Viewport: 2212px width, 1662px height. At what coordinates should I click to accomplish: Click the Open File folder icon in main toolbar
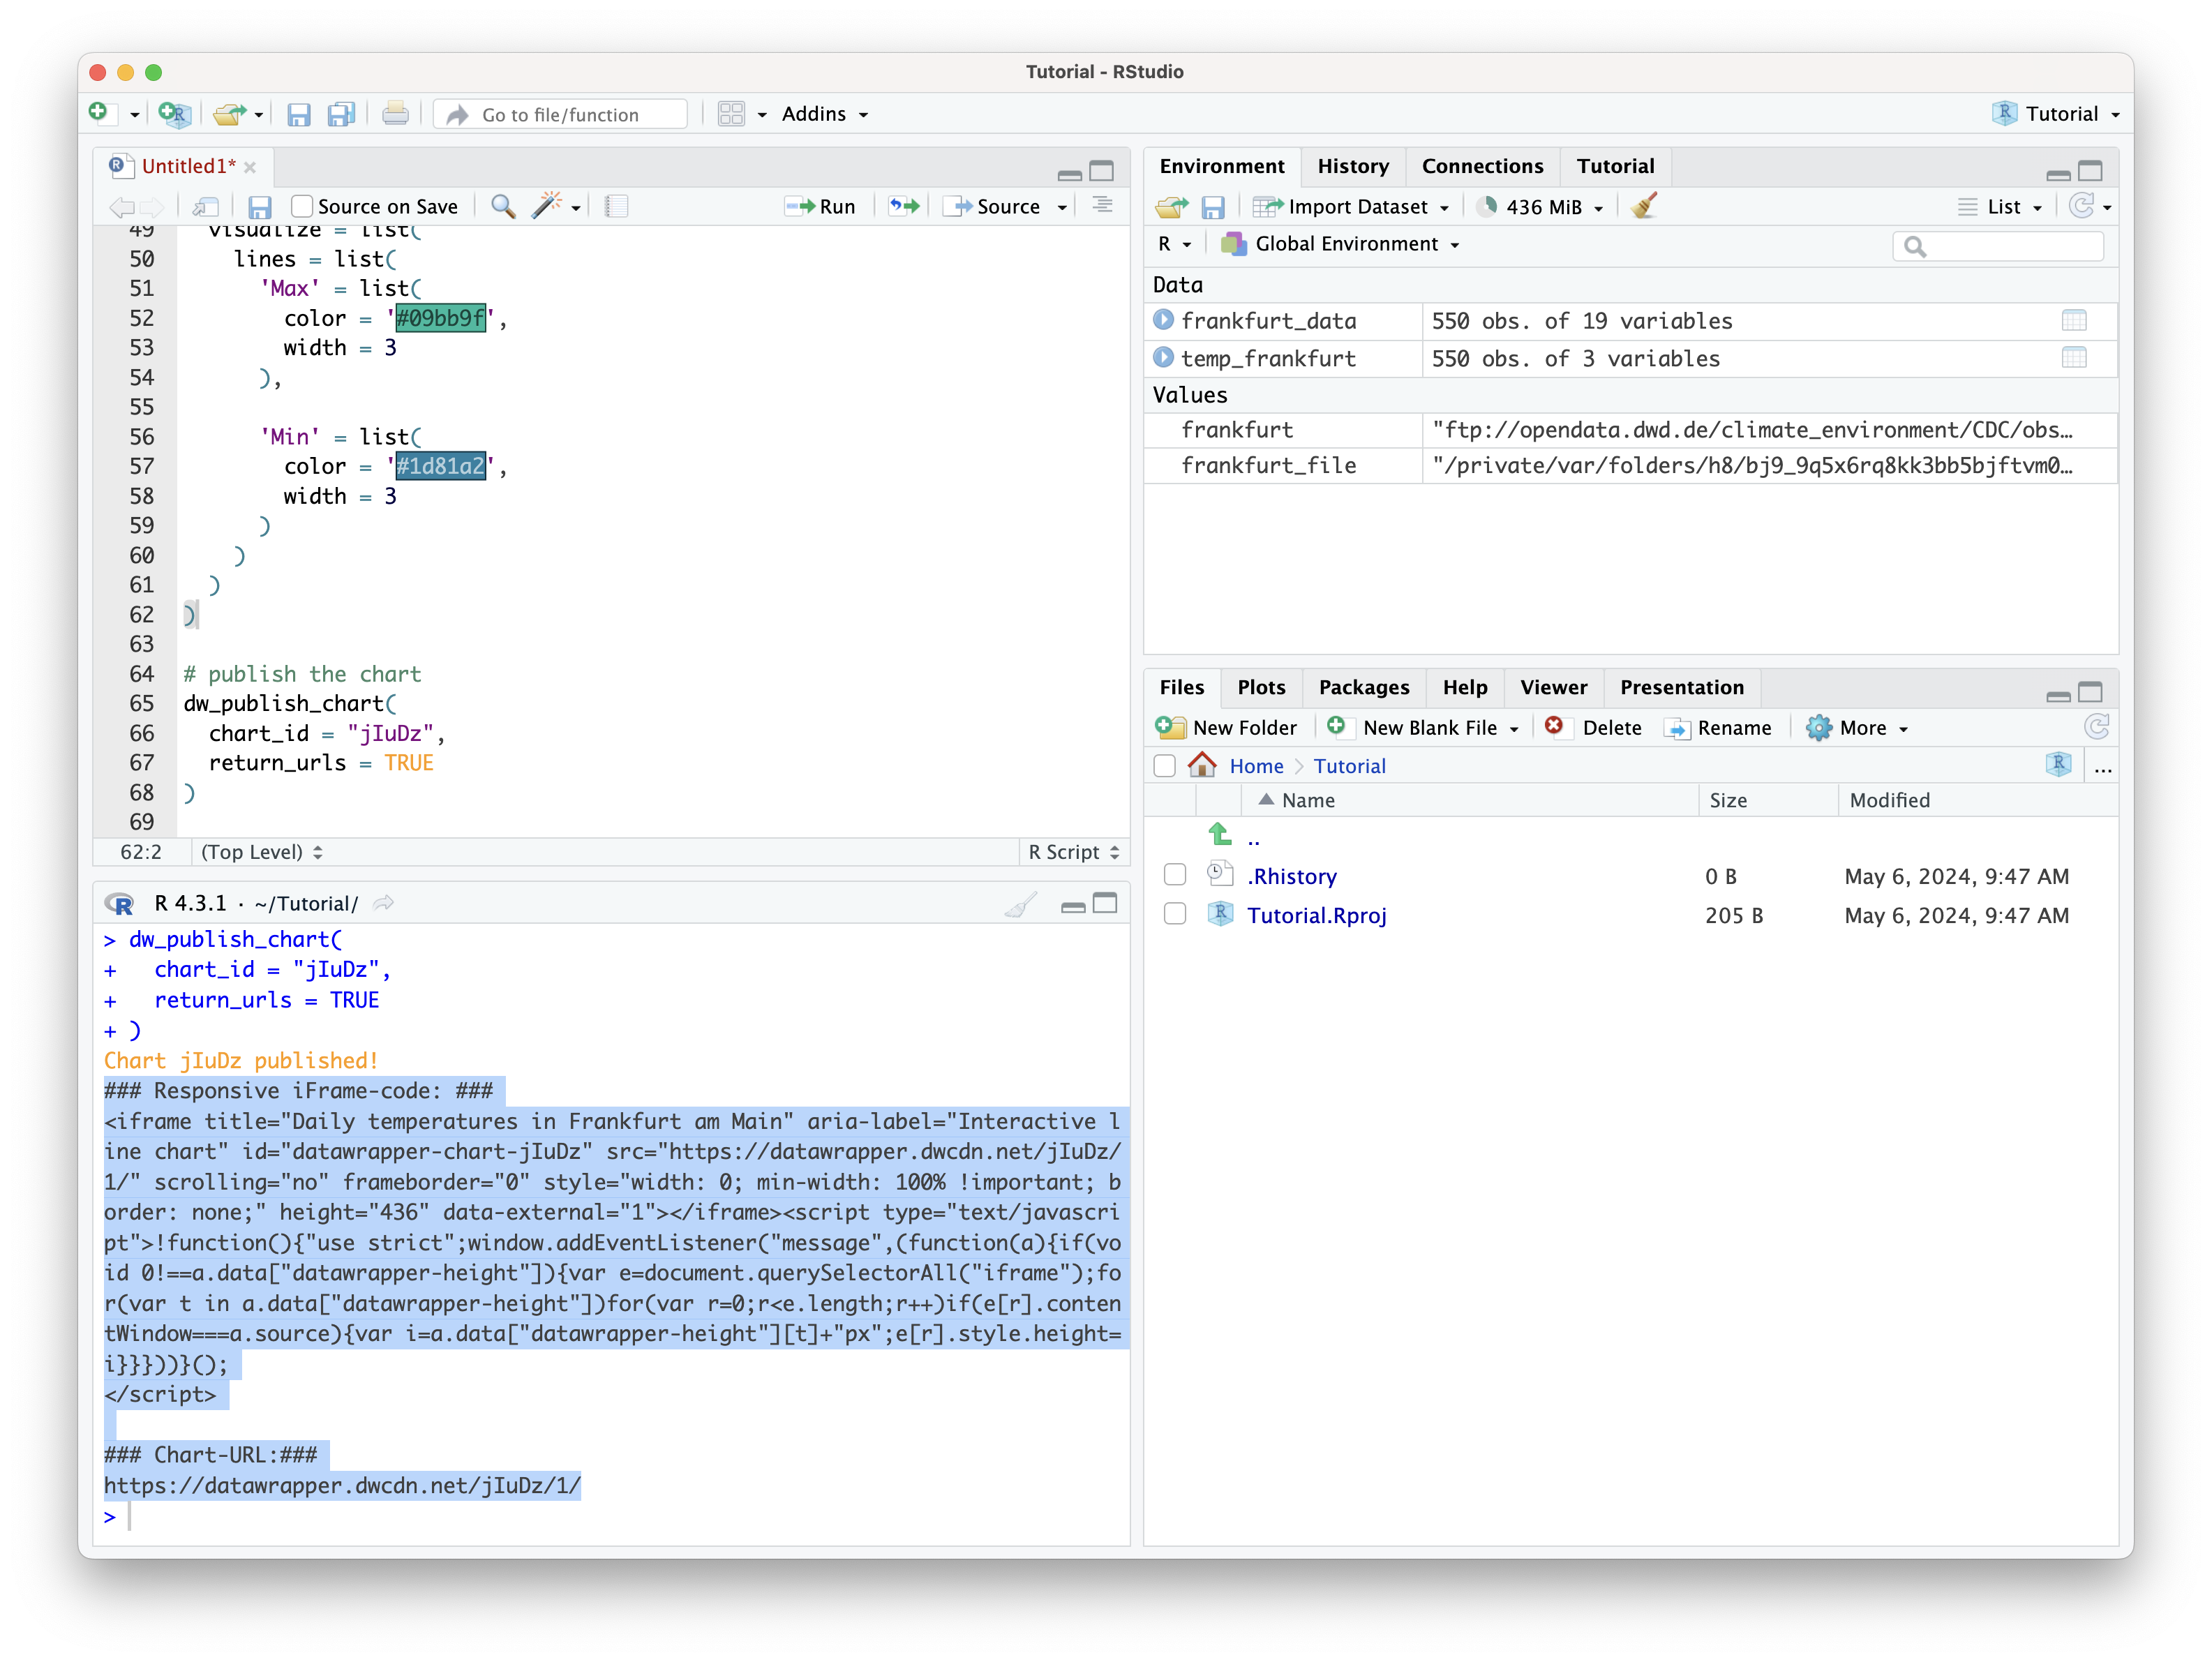pyautogui.click(x=229, y=114)
